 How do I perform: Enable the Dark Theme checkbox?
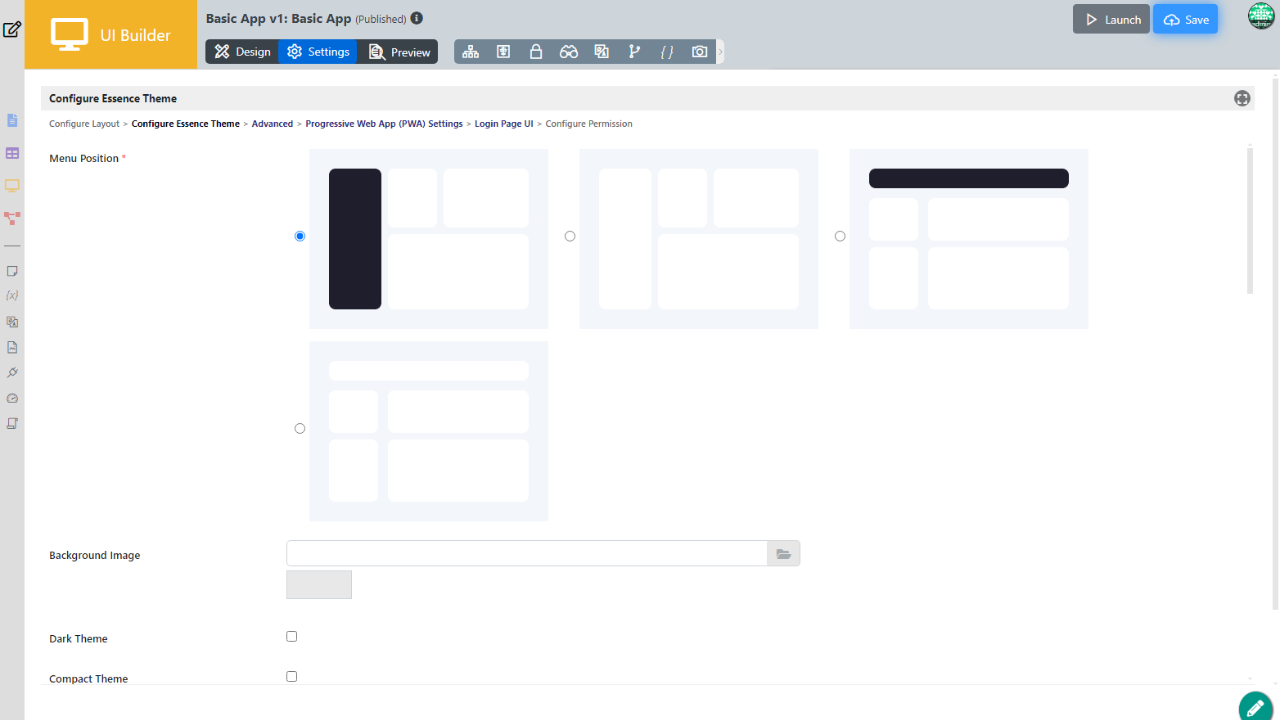coord(292,636)
